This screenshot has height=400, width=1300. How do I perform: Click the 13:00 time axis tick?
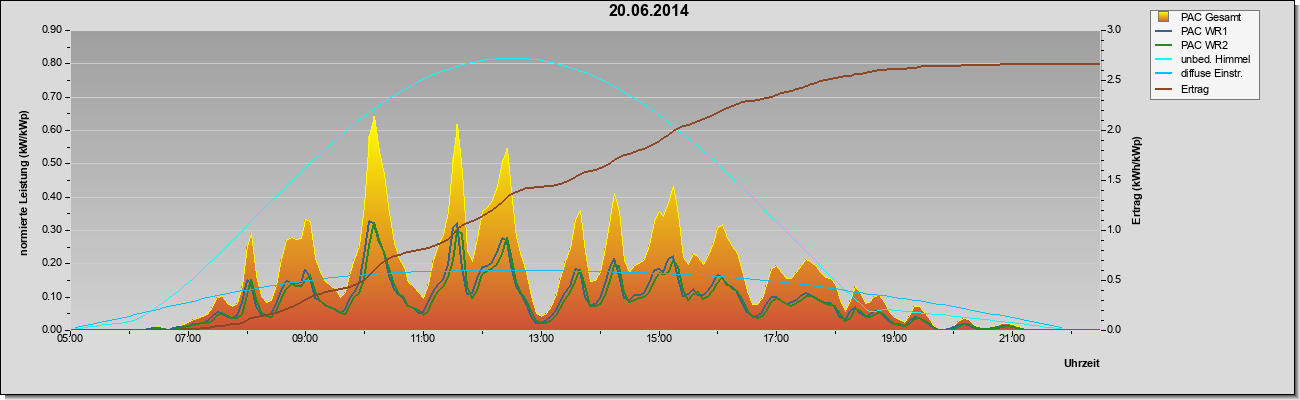(541, 339)
